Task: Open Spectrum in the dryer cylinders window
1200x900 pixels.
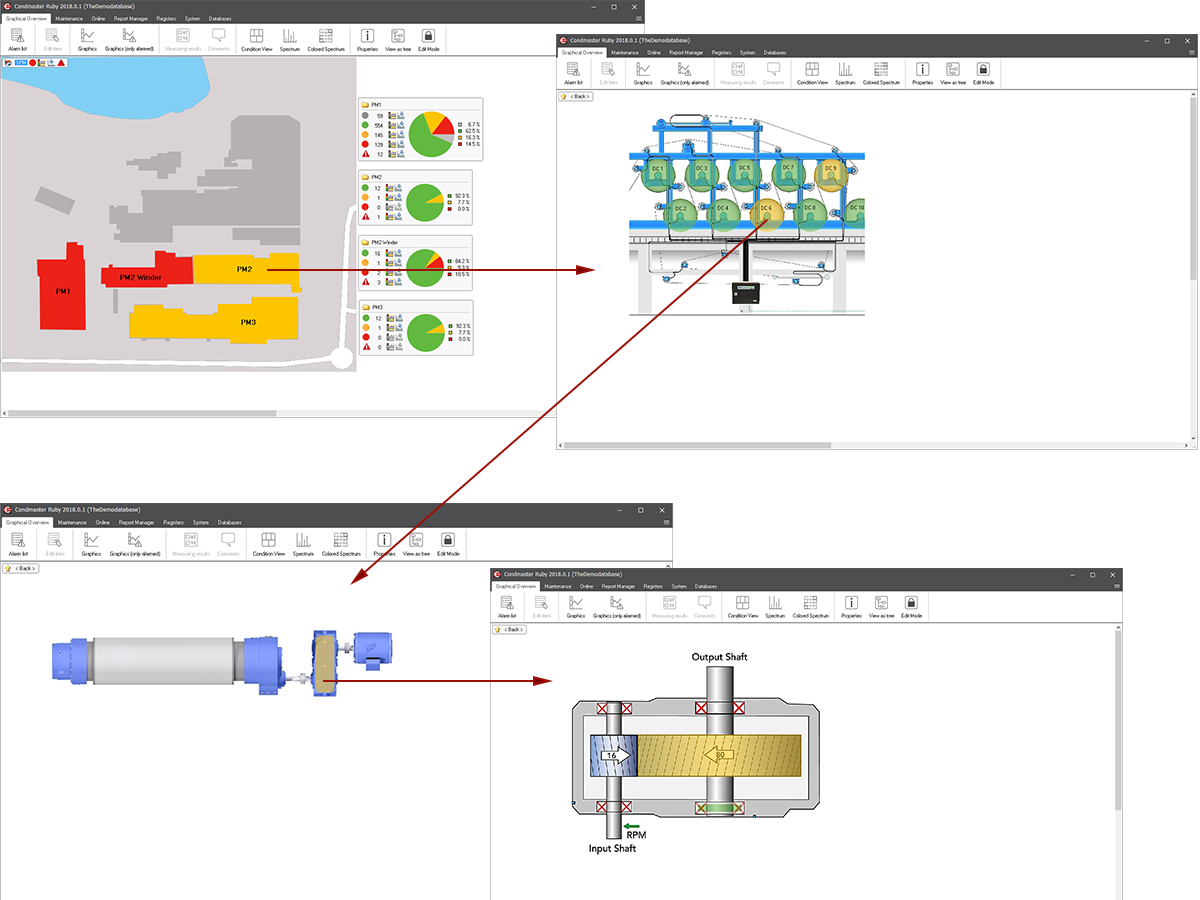Action: 845,74
